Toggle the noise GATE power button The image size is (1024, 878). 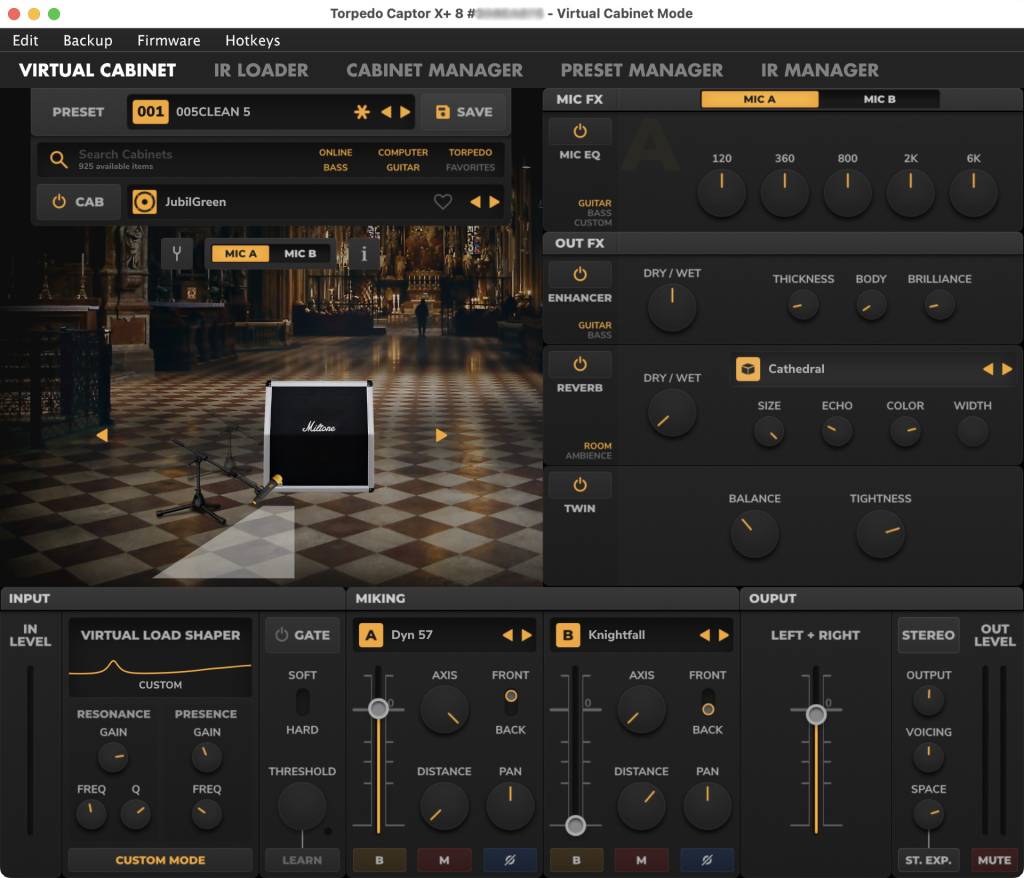pyautogui.click(x=302, y=635)
